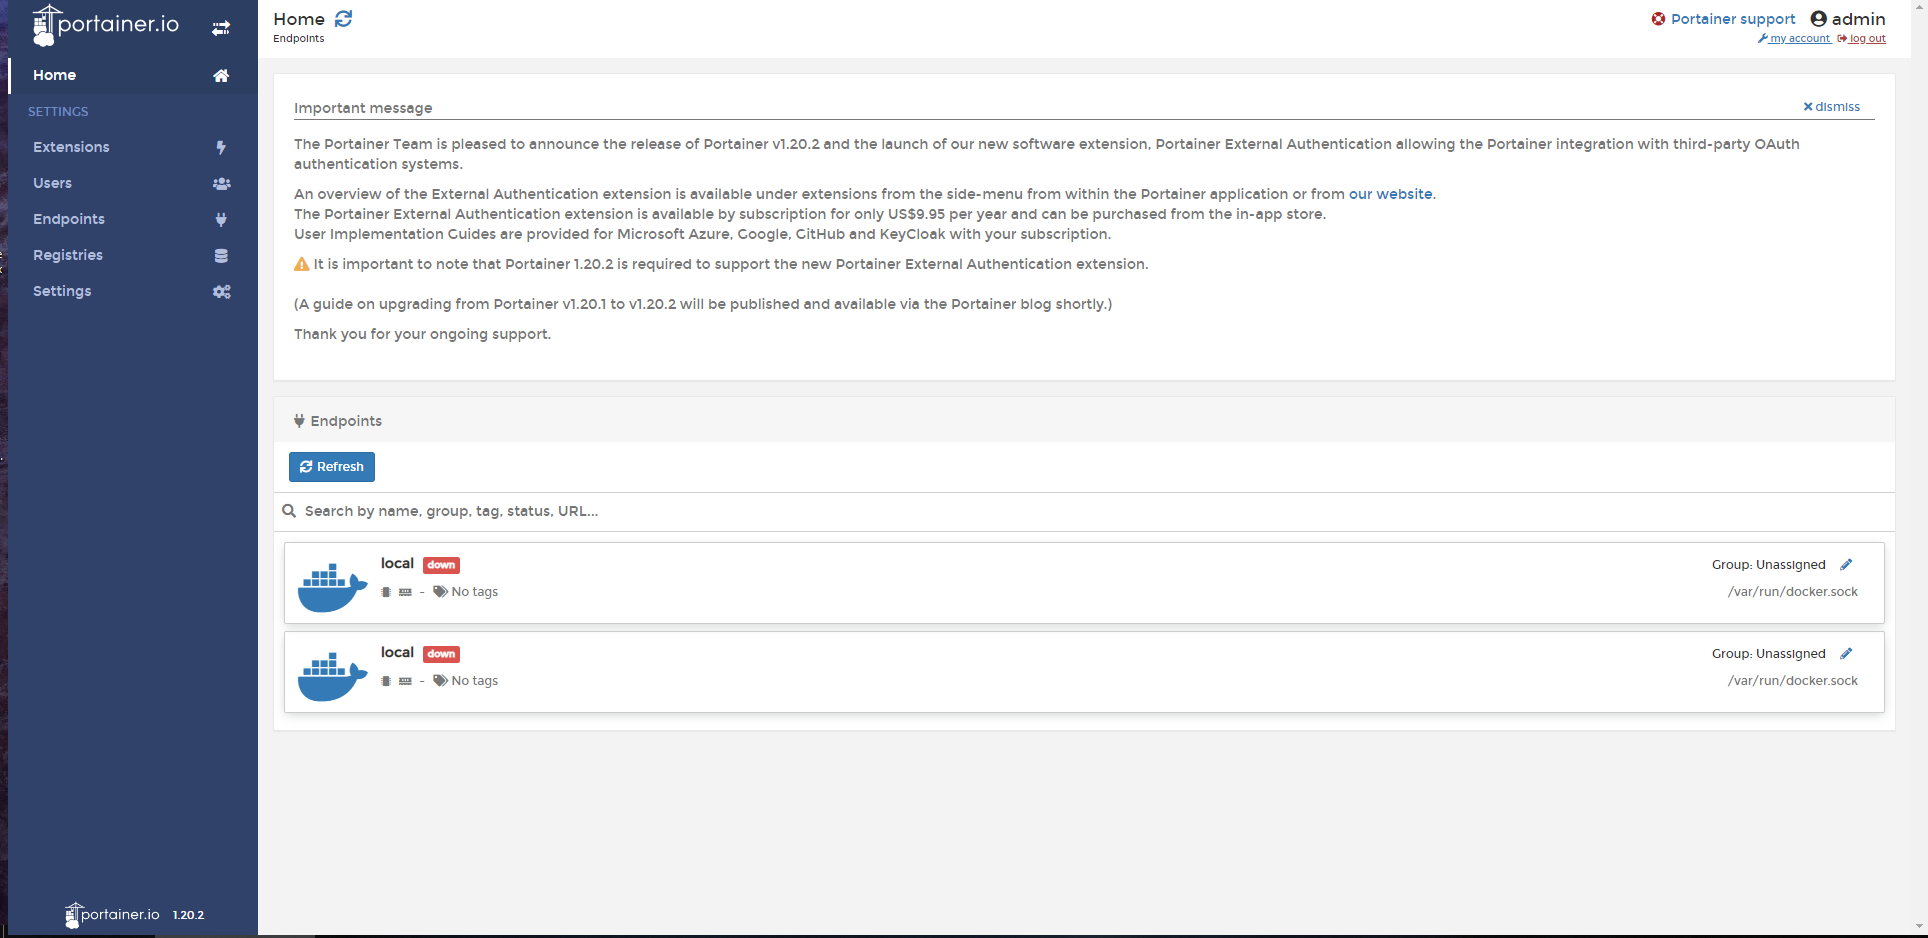
Task: Click the Portainer support lifebuoy icon
Action: click(1658, 19)
